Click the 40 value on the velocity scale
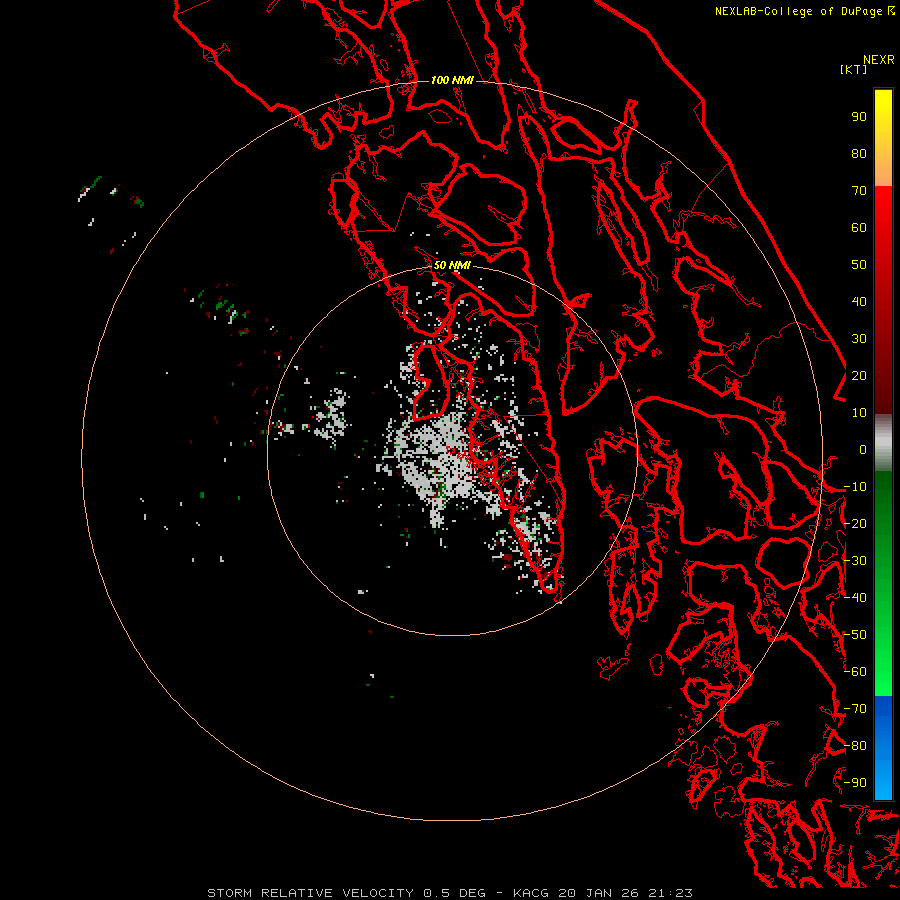 859,302
